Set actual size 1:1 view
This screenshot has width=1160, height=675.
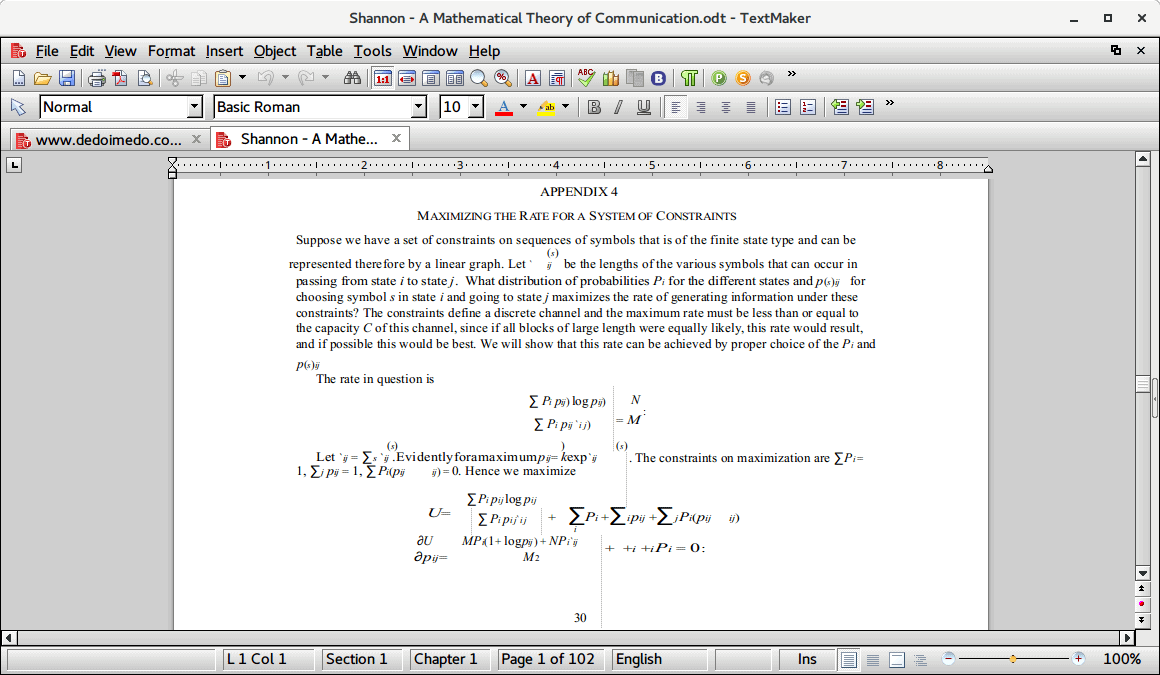pyautogui.click(x=382, y=78)
